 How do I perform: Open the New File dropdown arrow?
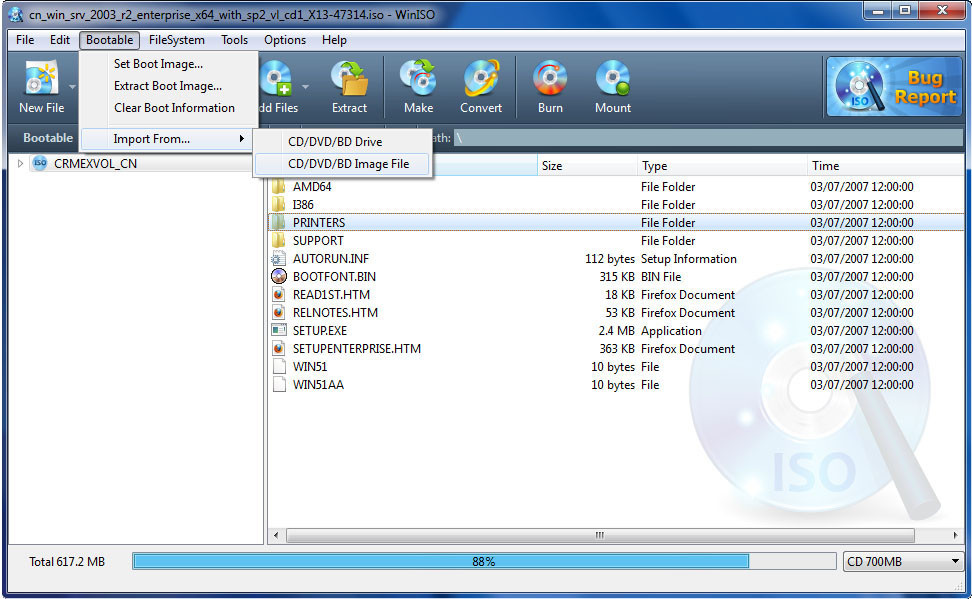tap(72, 87)
